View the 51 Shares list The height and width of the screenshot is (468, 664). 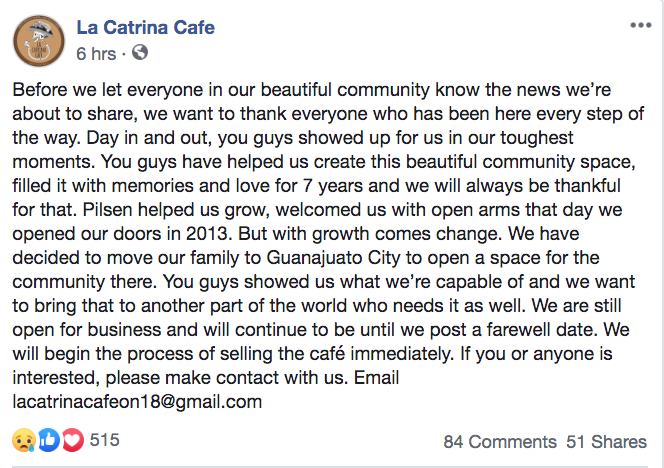coord(606,442)
